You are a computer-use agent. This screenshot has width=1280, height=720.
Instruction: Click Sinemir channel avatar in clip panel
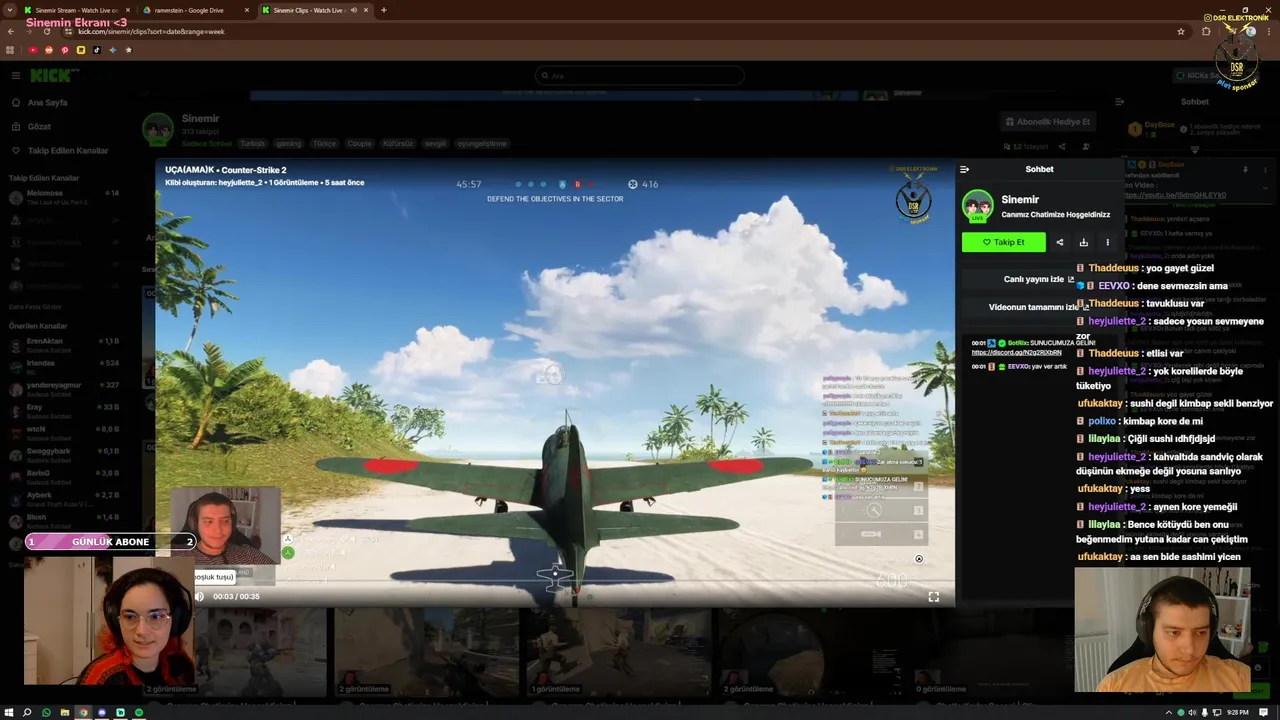pos(977,205)
